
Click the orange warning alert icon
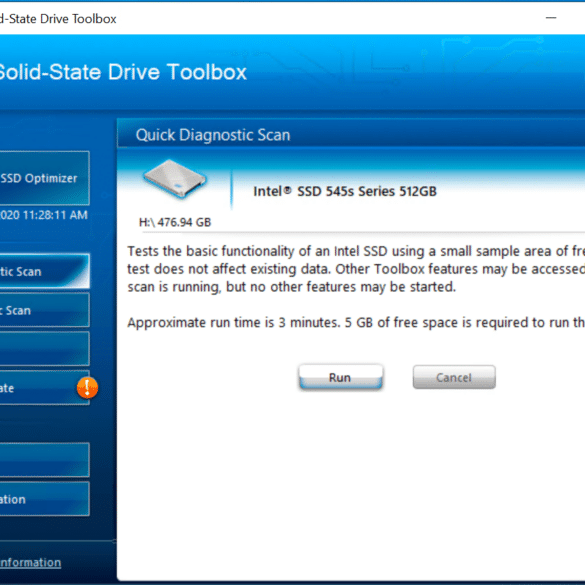tap(87, 388)
